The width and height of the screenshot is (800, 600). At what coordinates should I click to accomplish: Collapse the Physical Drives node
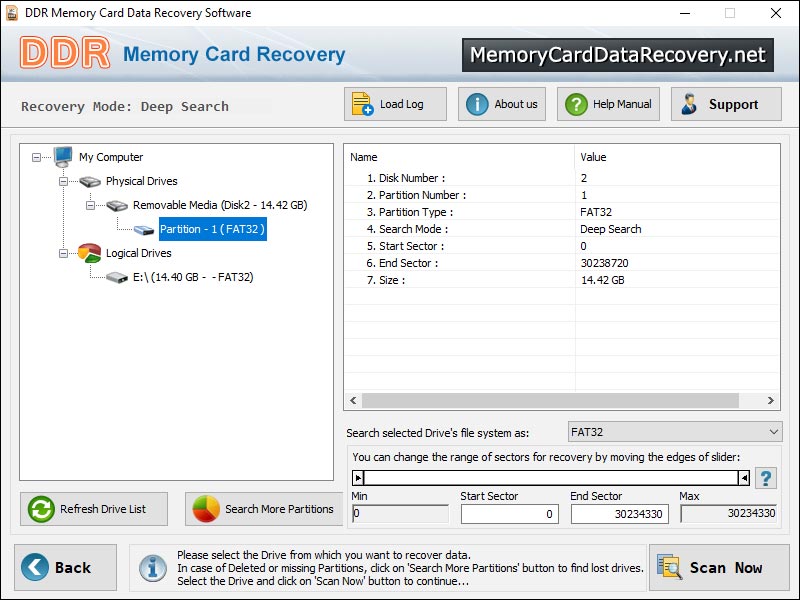pyautogui.click(x=64, y=181)
